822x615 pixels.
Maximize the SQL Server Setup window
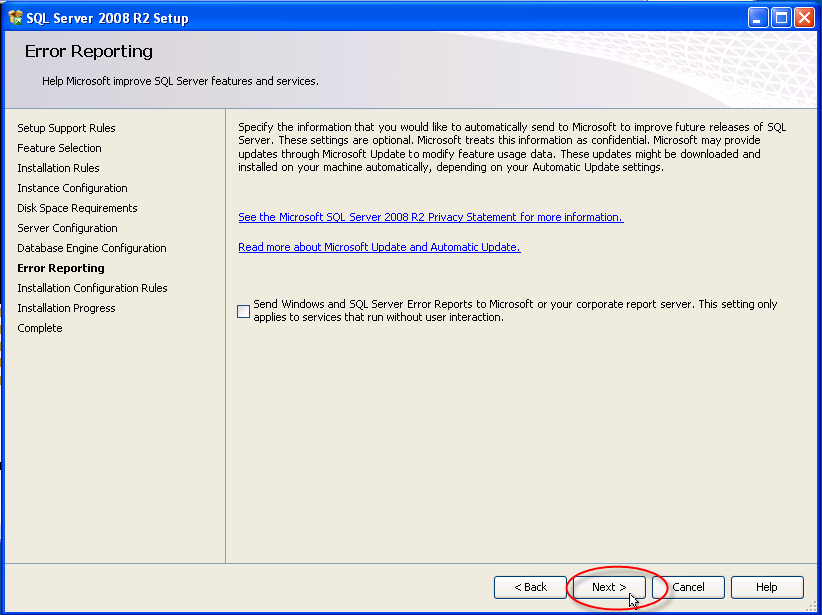coord(781,18)
